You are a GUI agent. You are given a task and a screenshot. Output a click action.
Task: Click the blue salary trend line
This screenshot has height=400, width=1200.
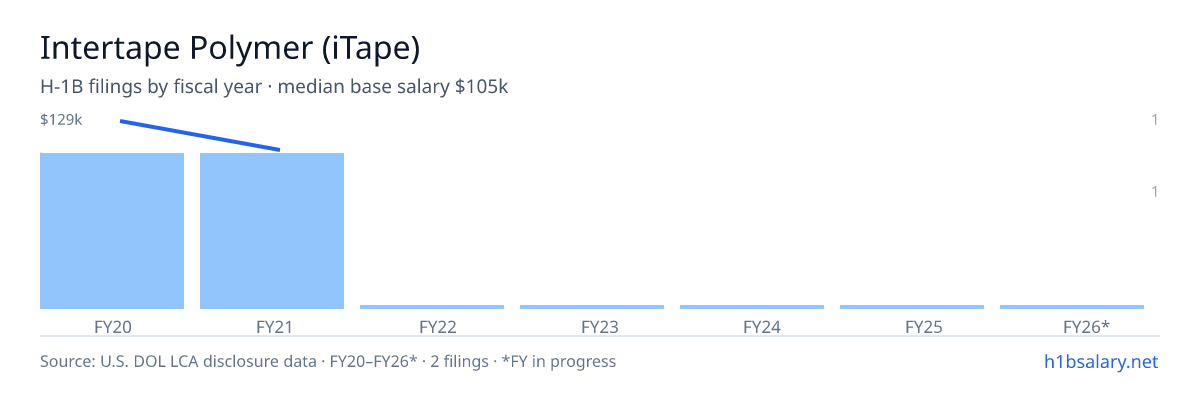(x=200, y=136)
